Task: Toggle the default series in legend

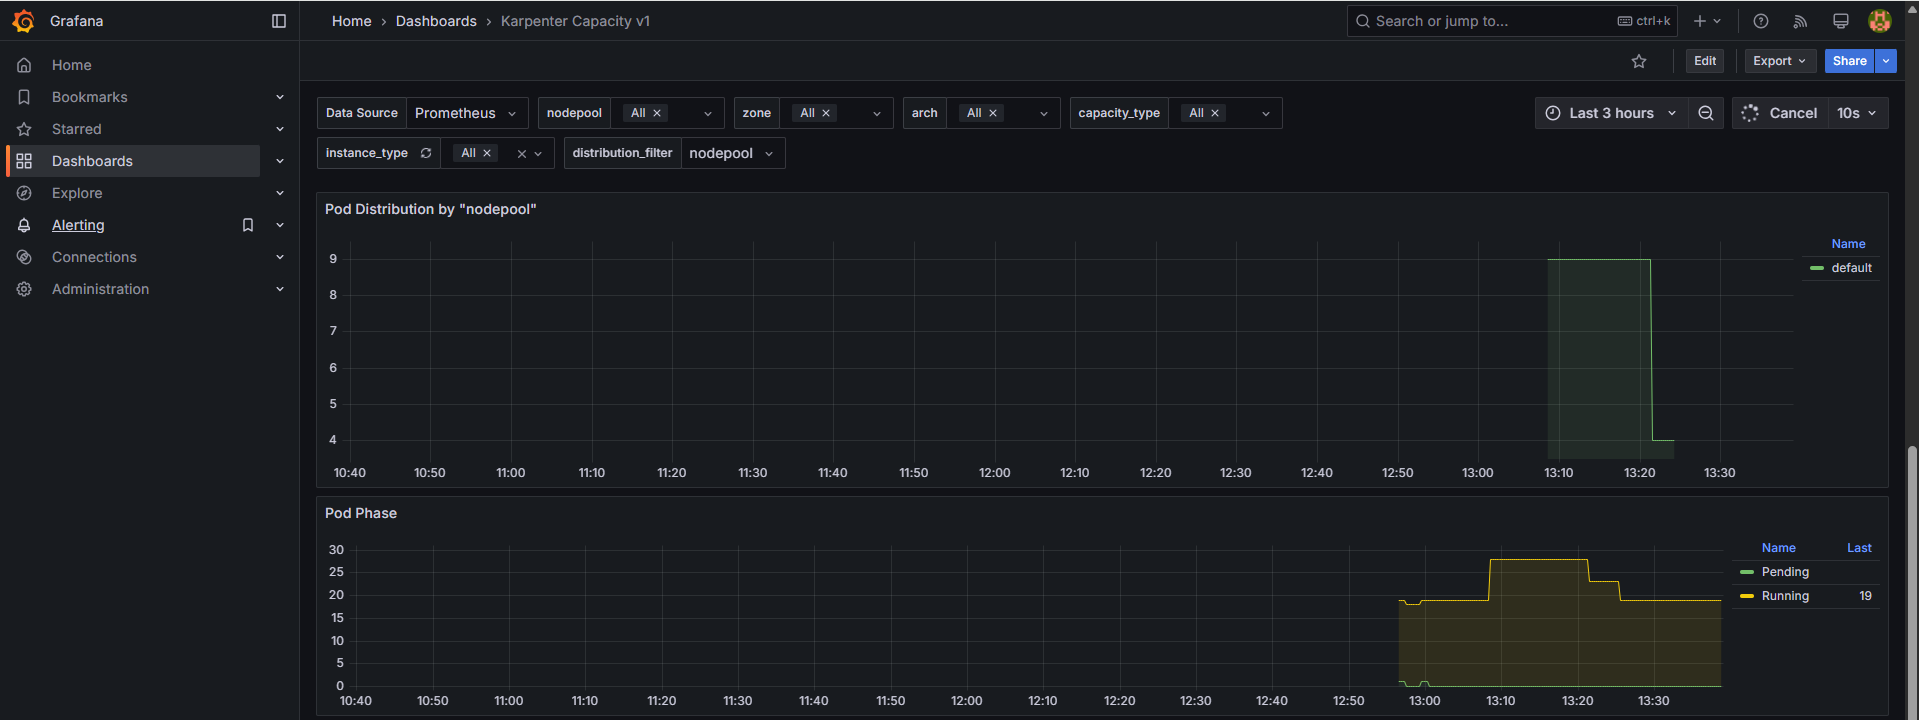Action: click(1851, 268)
